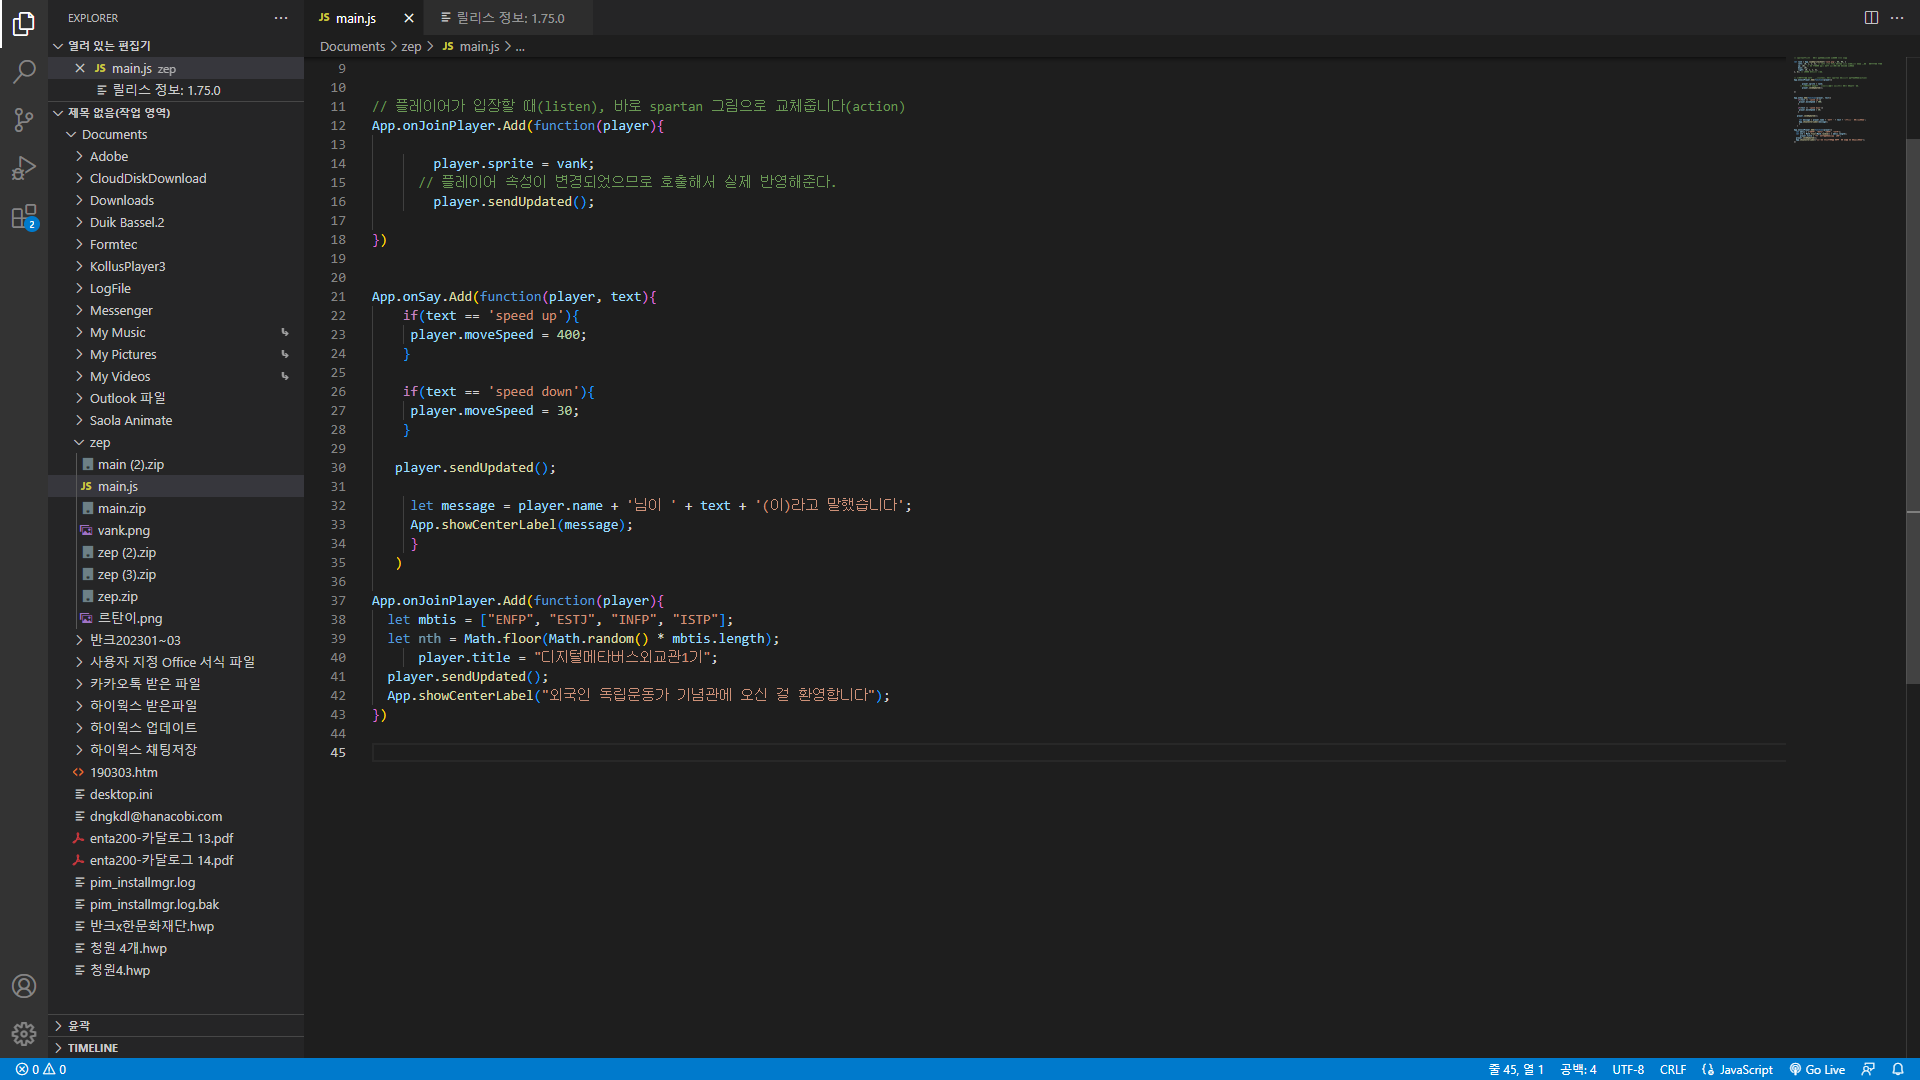
Task: Split the editor to the right
Action: point(1871,18)
